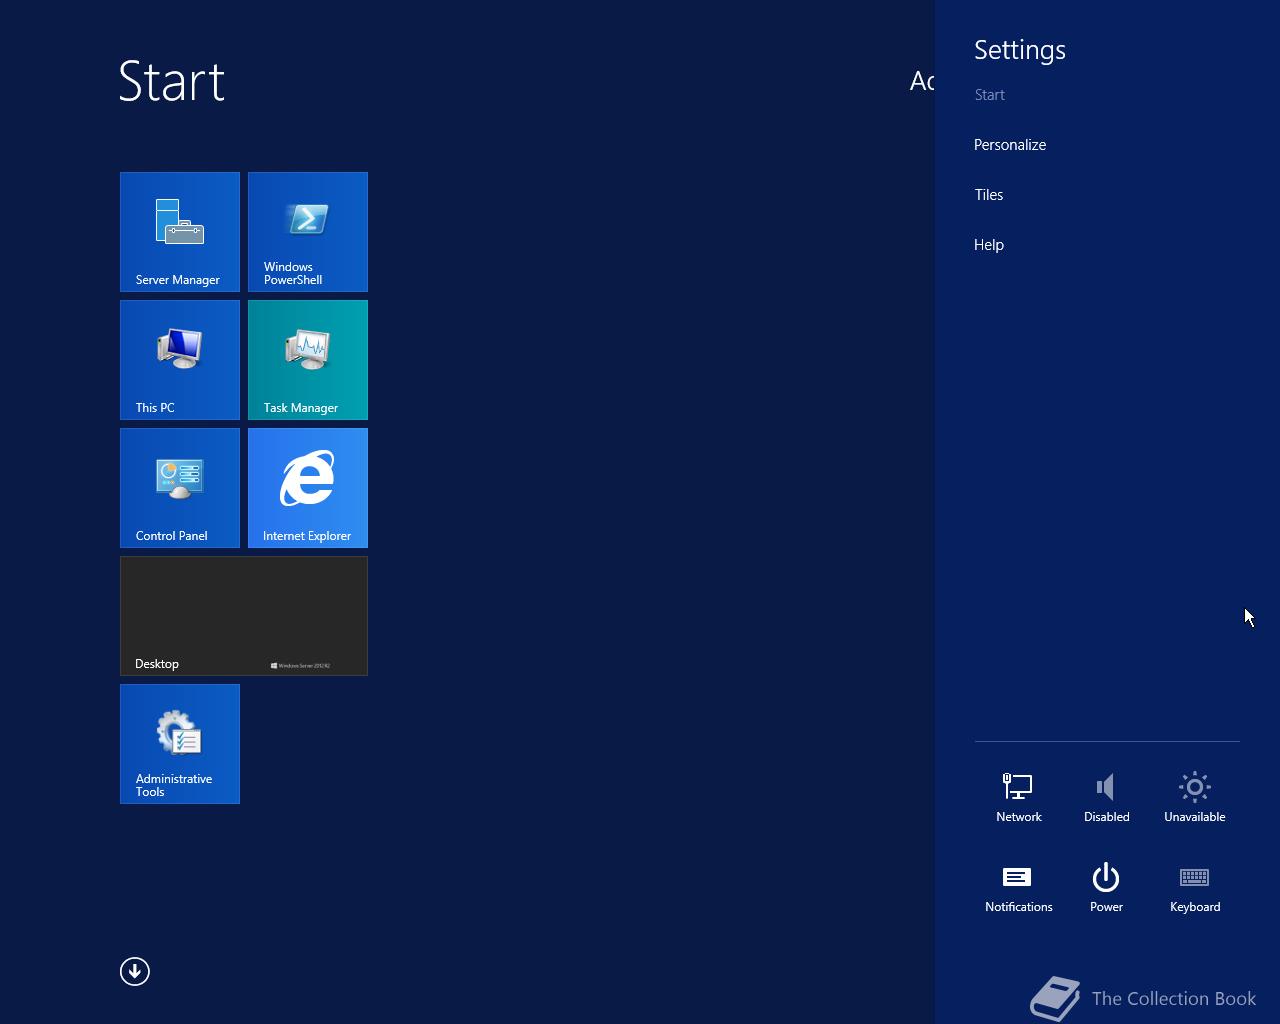Open Tiles in the Settings pane

(x=989, y=195)
